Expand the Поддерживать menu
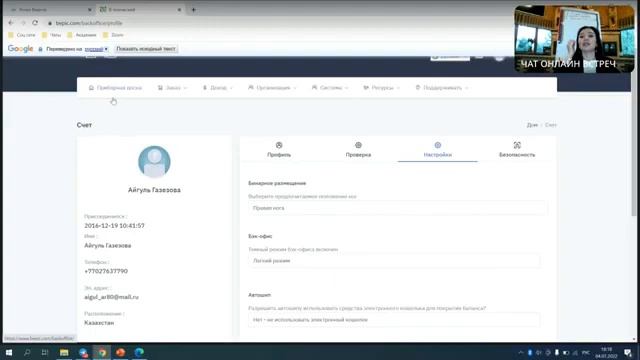The width and height of the screenshot is (640, 360). [442, 88]
